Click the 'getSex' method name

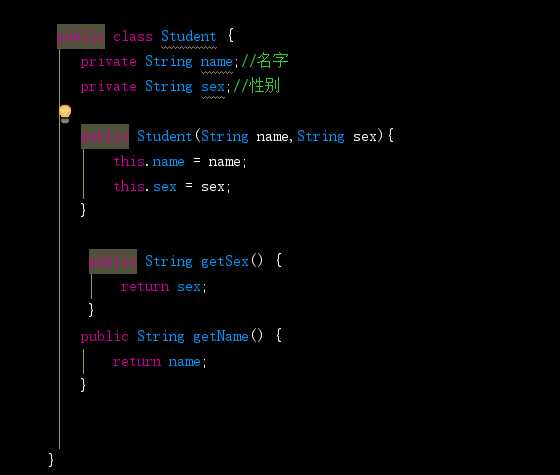[x=224, y=262]
